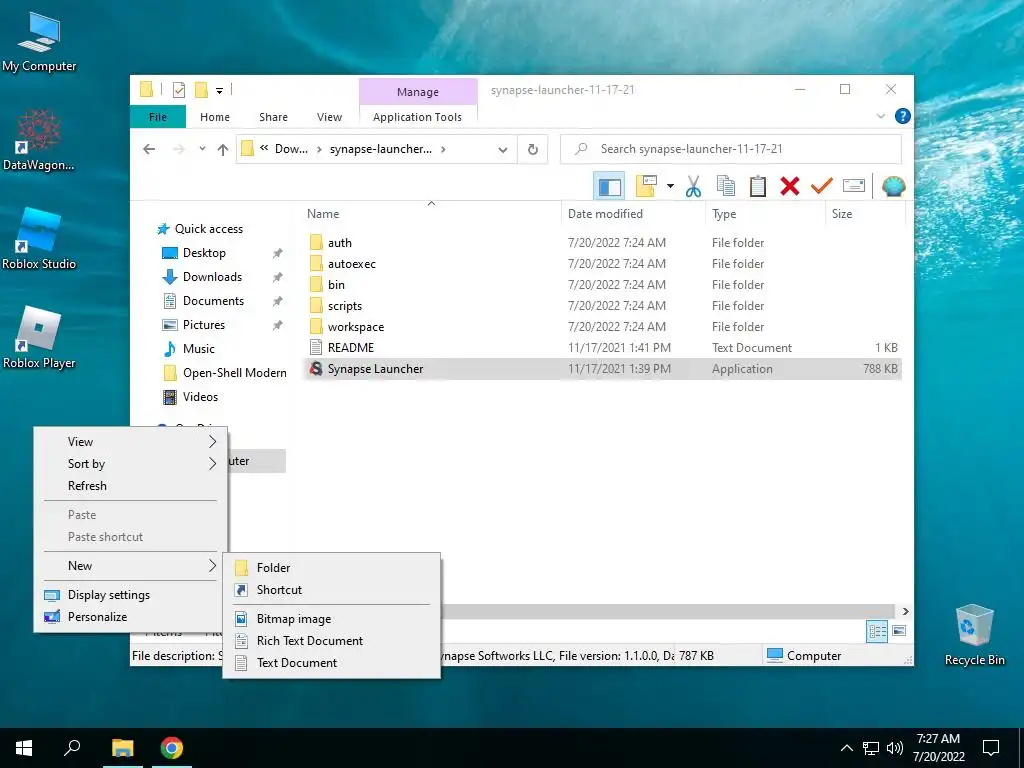Create new Folder from submenu
The height and width of the screenshot is (768, 1024).
332,568
